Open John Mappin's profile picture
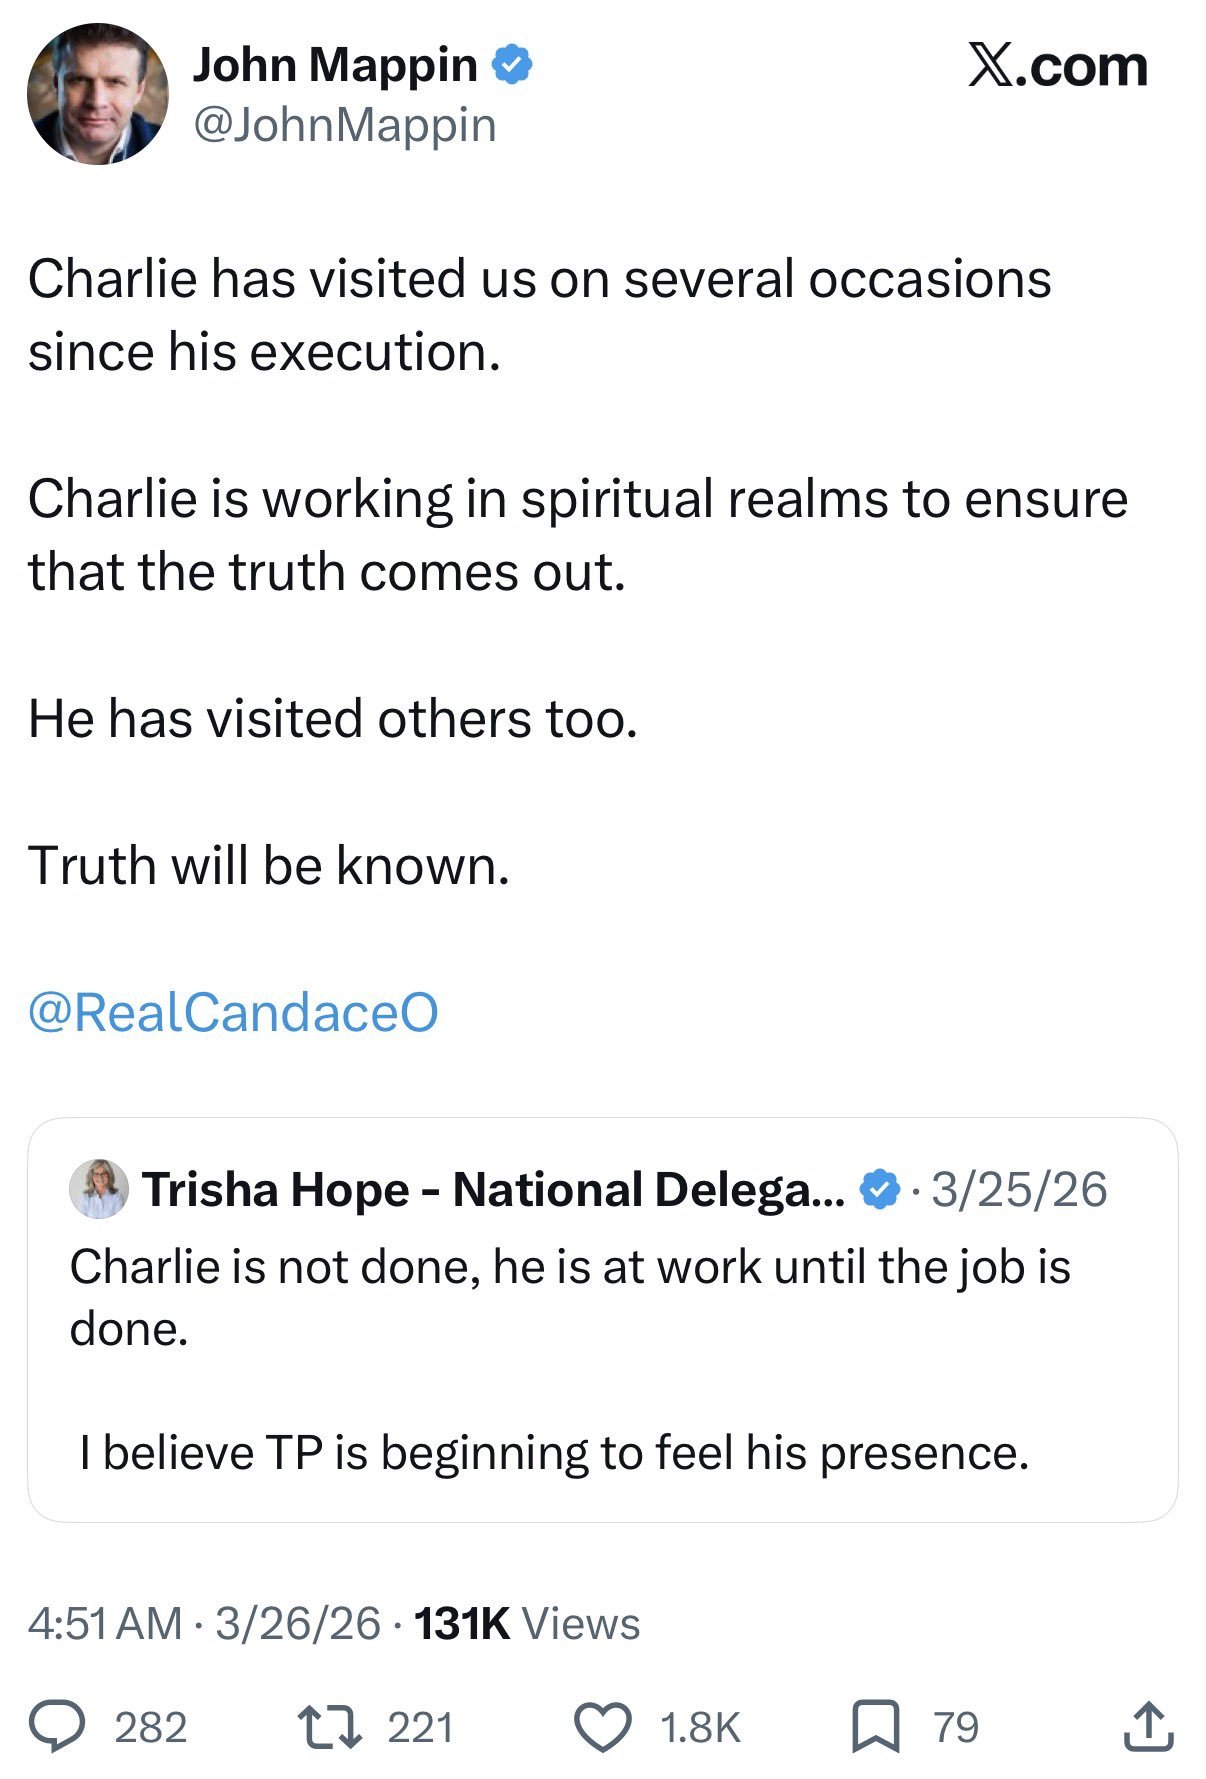This screenshot has width=1206, height=1779. [97, 94]
